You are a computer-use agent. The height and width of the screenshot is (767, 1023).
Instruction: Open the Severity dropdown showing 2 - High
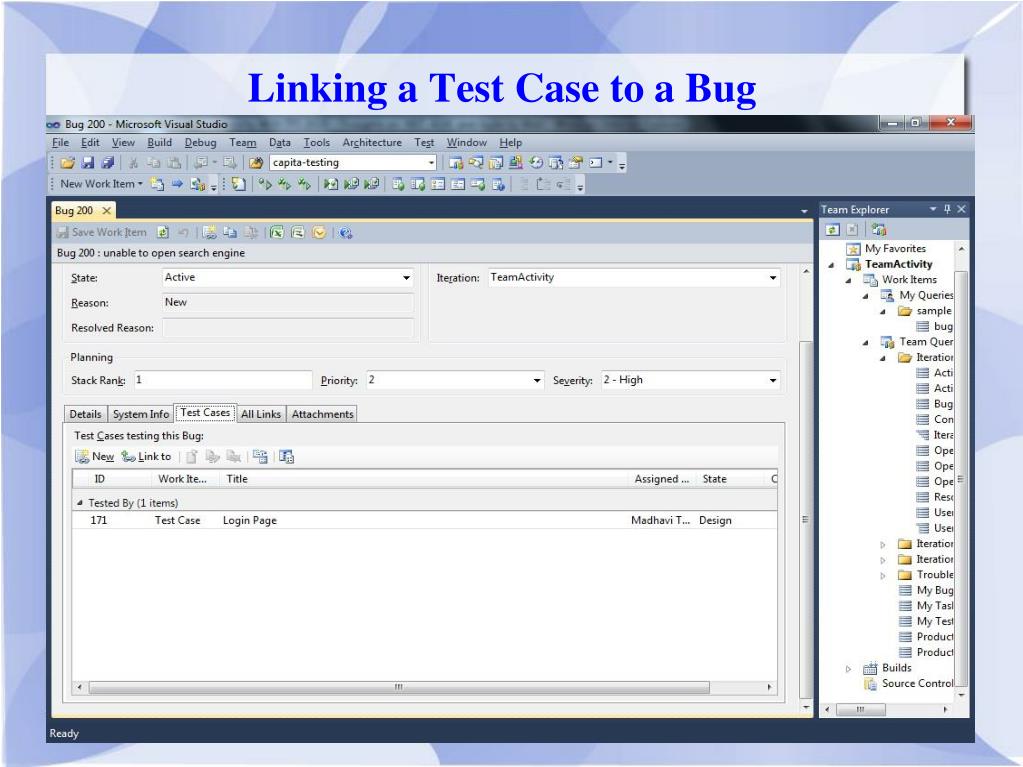point(773,380)
